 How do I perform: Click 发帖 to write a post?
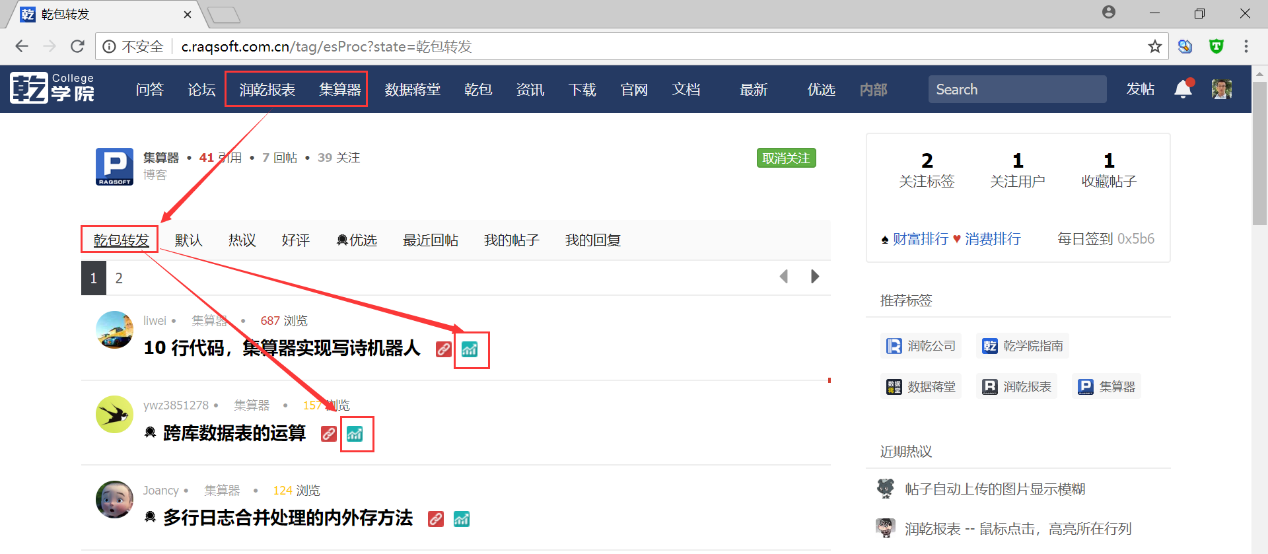(x=1140, y=89)
